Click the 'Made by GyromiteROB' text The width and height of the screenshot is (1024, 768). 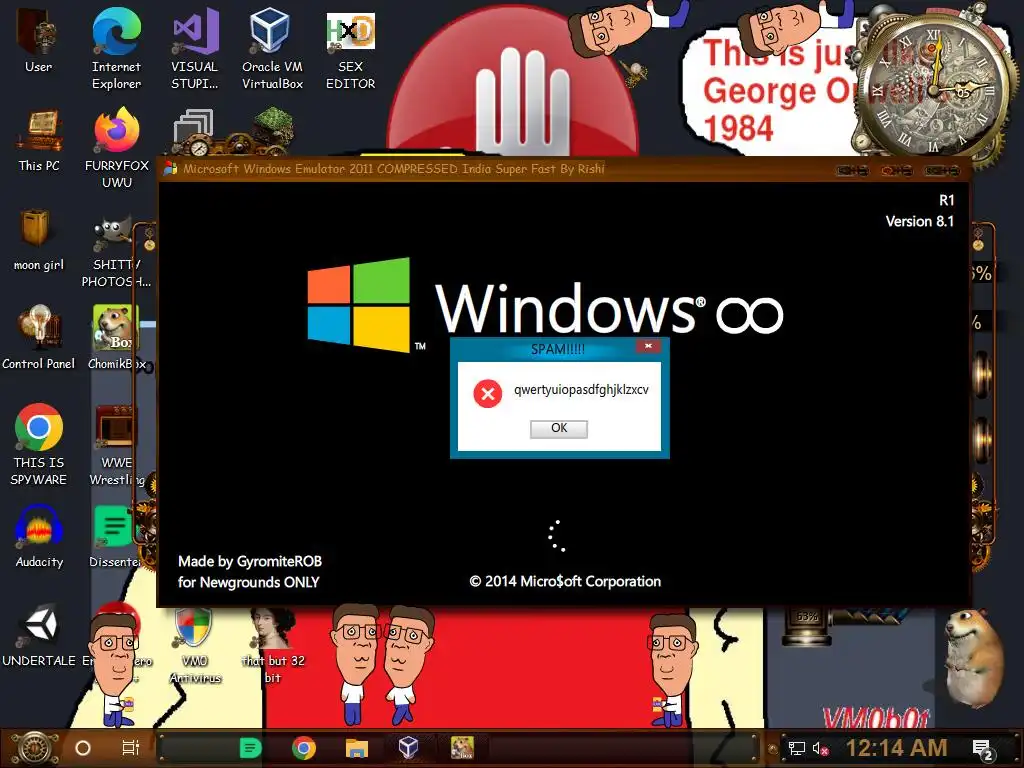pos(250,562)
